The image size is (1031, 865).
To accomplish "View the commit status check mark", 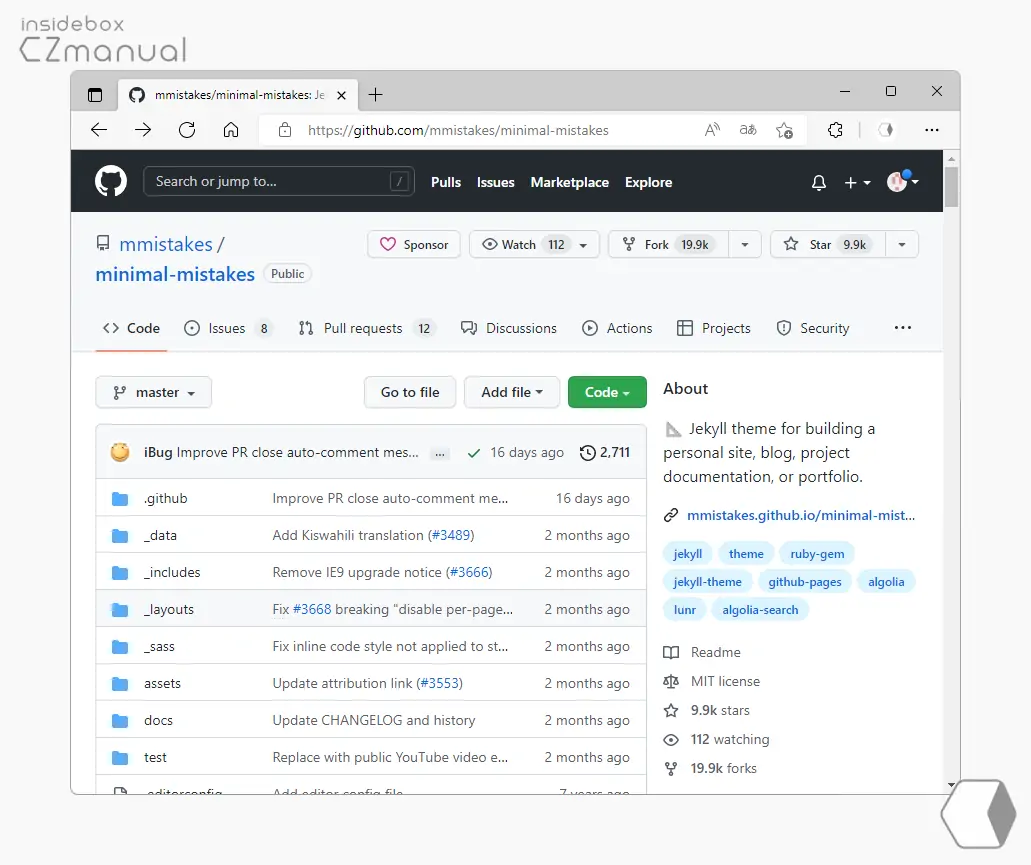I will [473, 453].
